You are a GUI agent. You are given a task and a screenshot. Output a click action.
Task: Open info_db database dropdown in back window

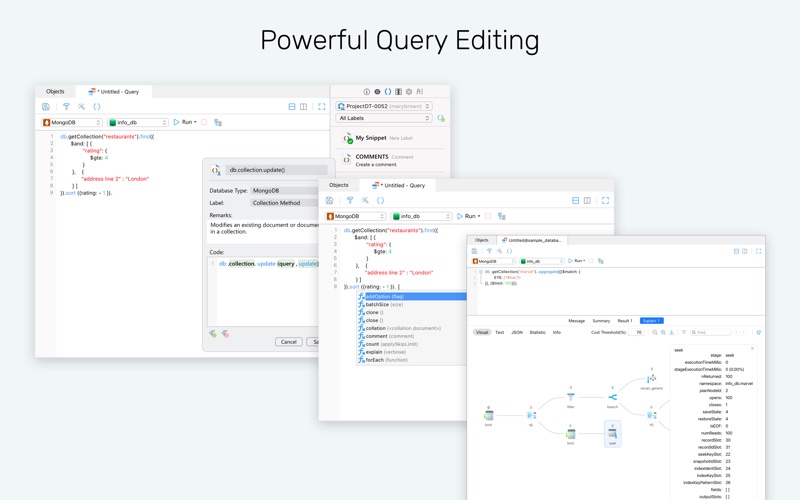138,122
